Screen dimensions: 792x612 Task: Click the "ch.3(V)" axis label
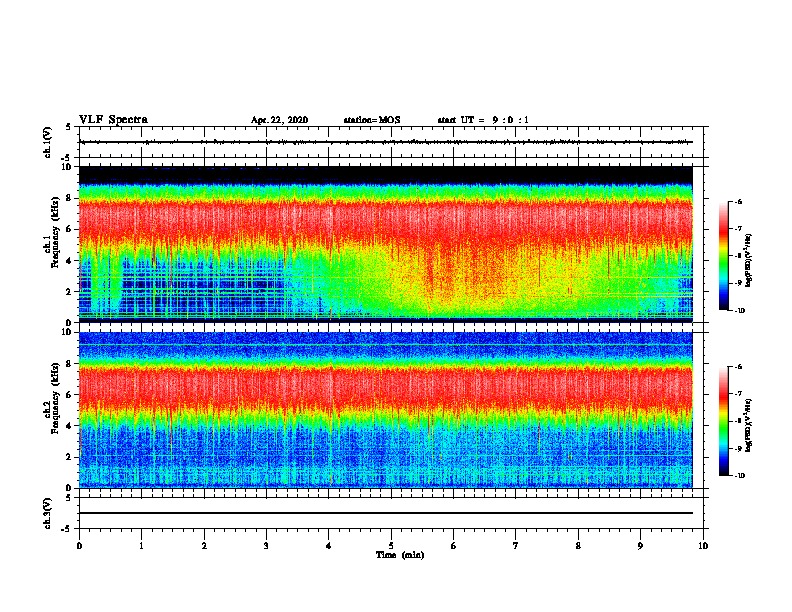pos(48,513)
